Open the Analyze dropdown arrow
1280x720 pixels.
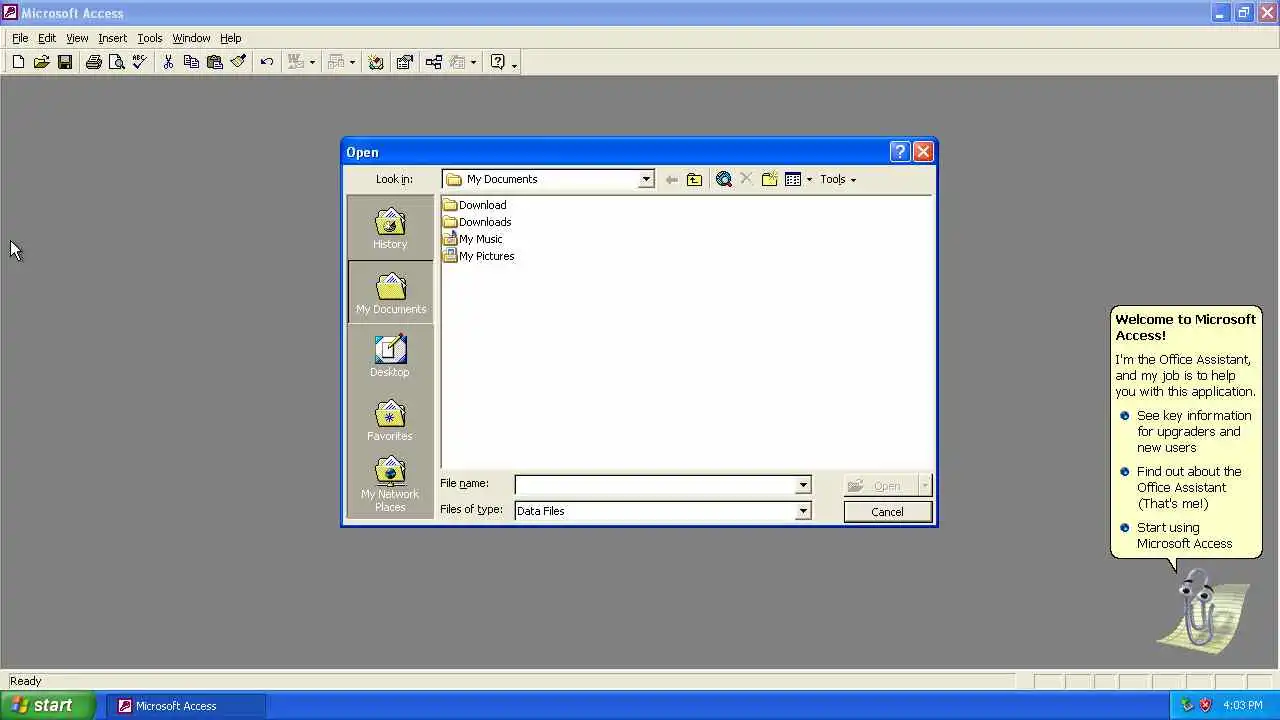point(352,62)
